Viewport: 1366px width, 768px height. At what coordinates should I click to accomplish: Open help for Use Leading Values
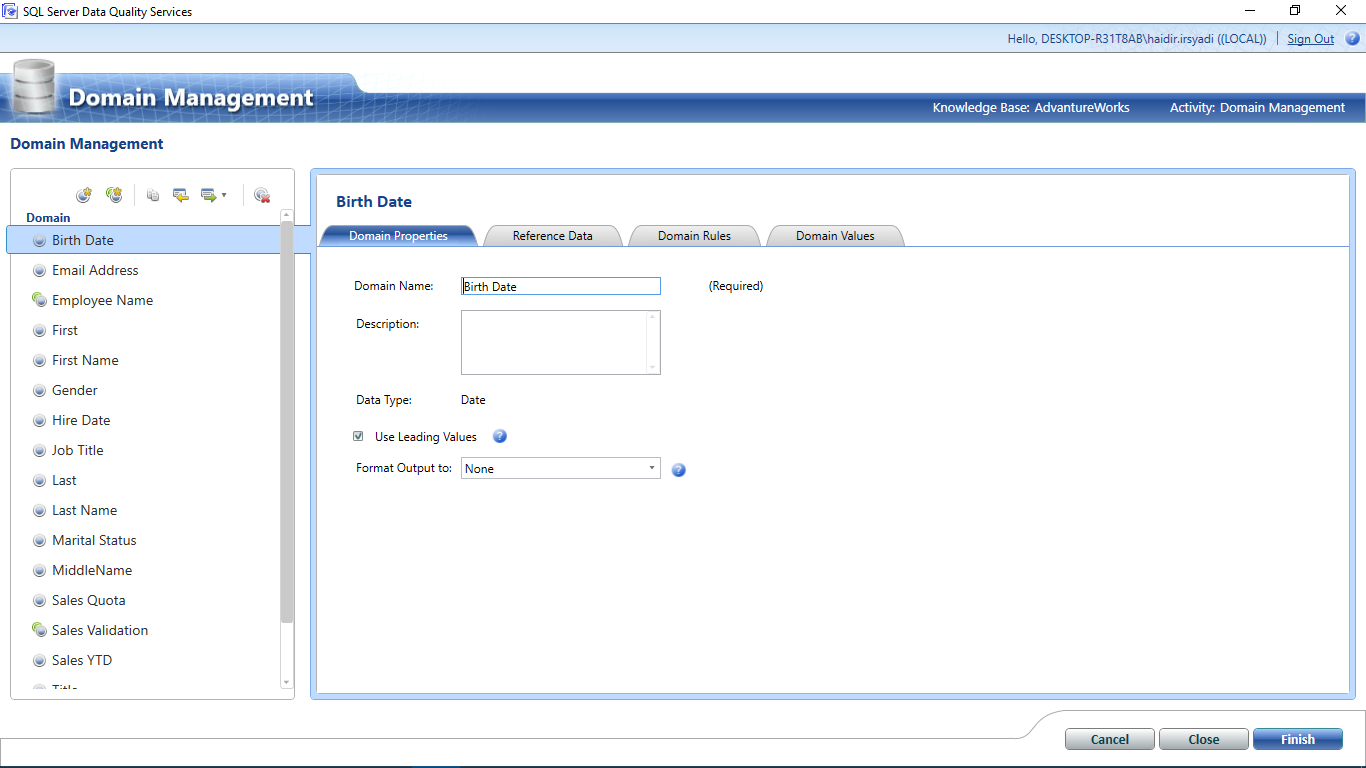(499, 436)
